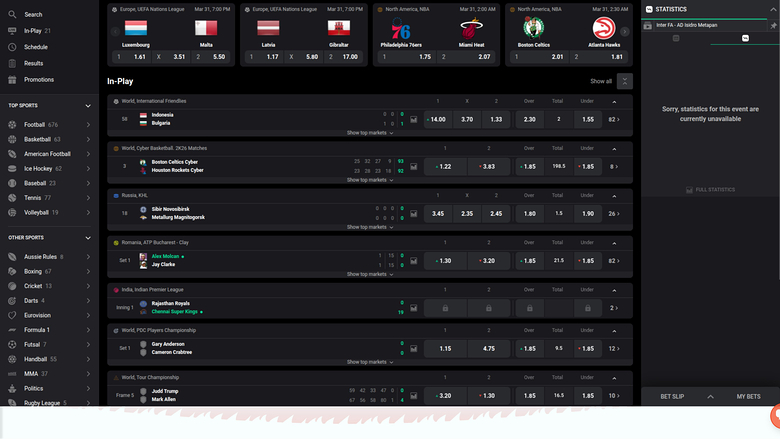The image size is (780, 439).
Task: Click the American Football icon
Action: point(12,154)
